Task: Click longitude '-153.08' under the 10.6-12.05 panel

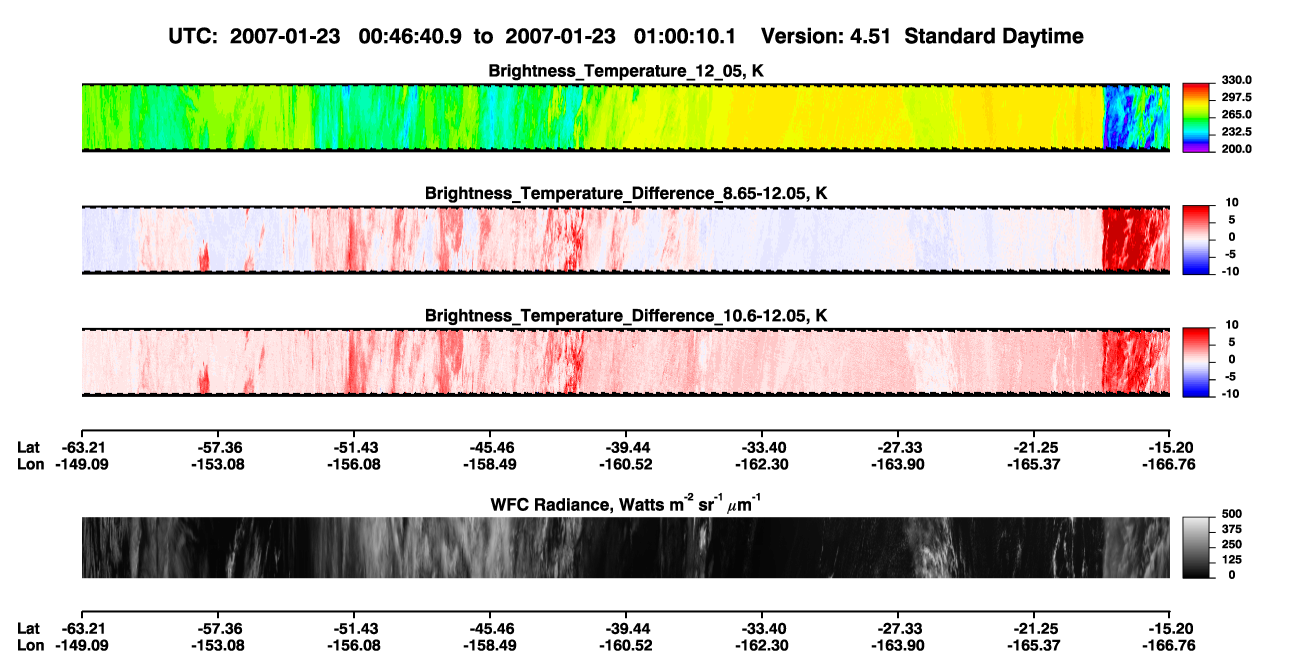Action: [x=217, y=464]
